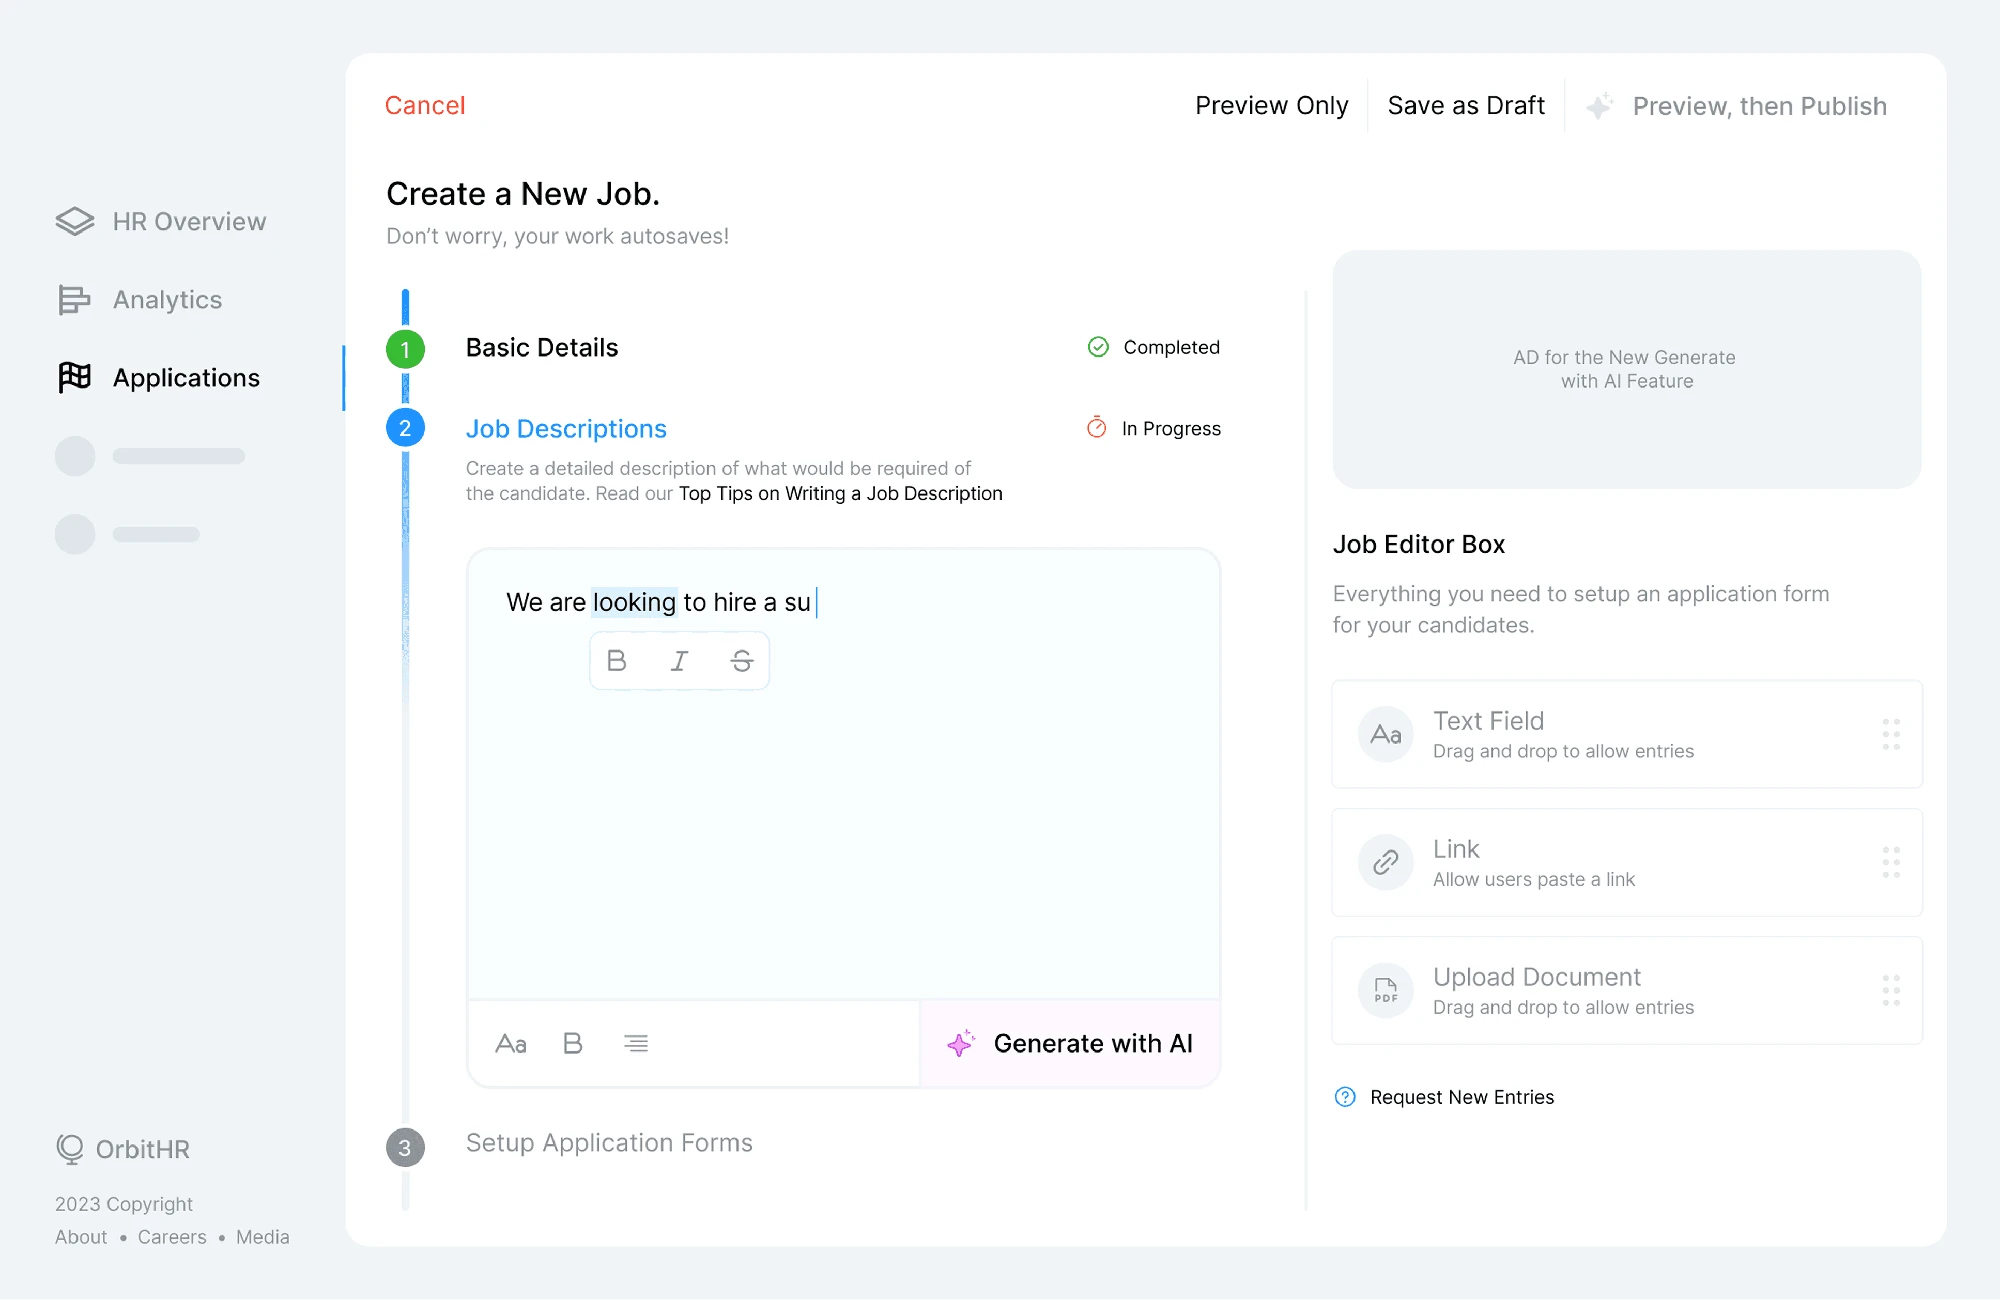The height and width of the screenshot is (1300, 2000).
Task: Click the In Progress timer icon
Action: click(x=1097, y=428)
